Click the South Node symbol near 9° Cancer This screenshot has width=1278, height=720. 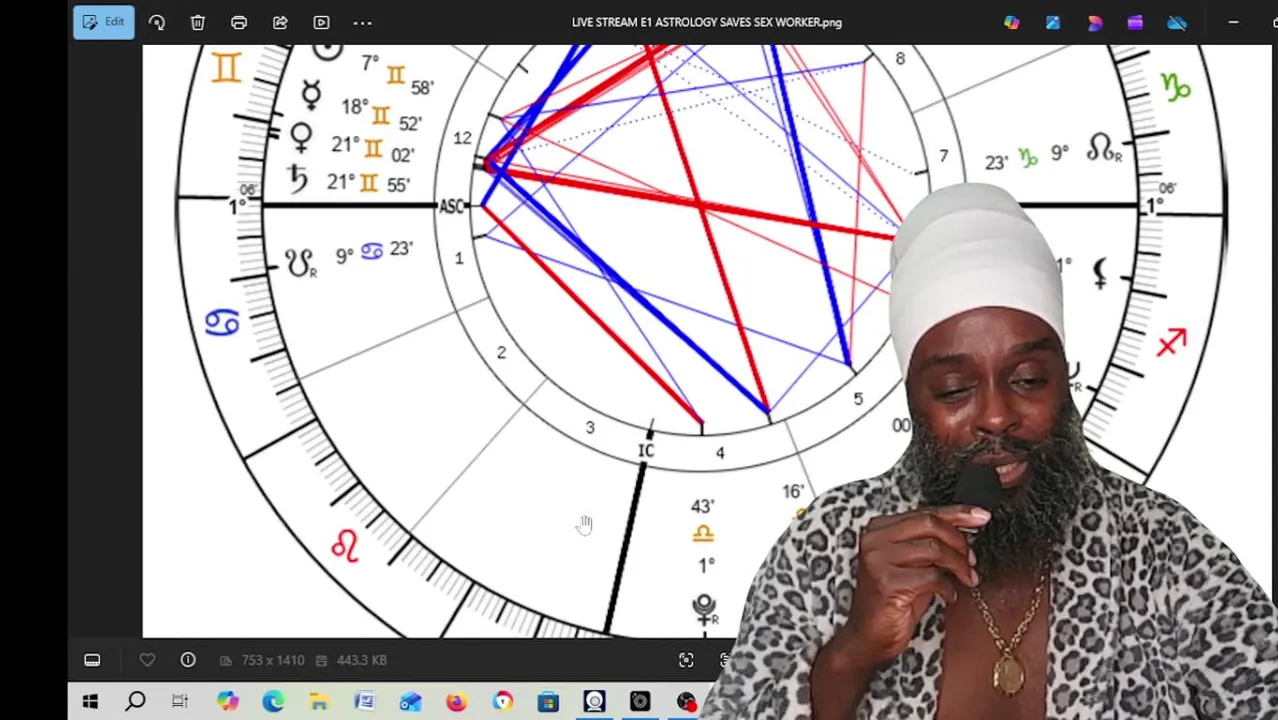click(x=300, y=263)
